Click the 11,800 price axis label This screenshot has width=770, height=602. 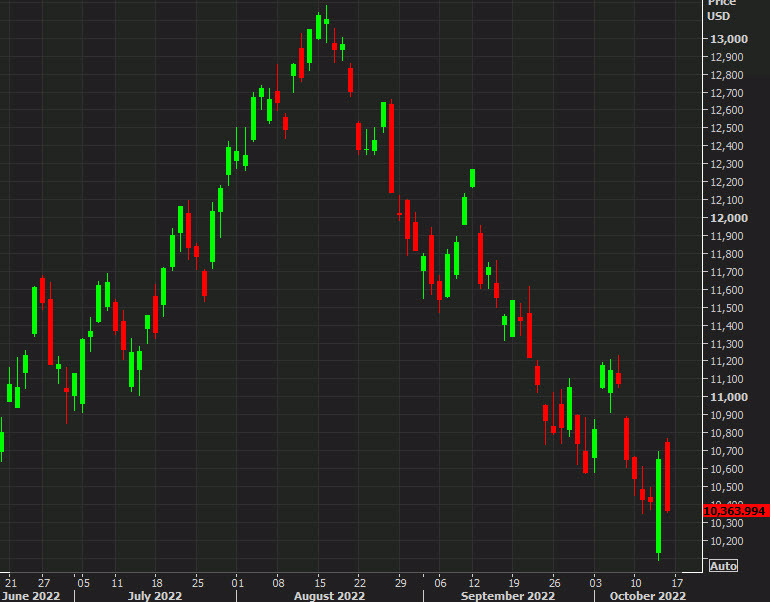(x=727, y=254)
